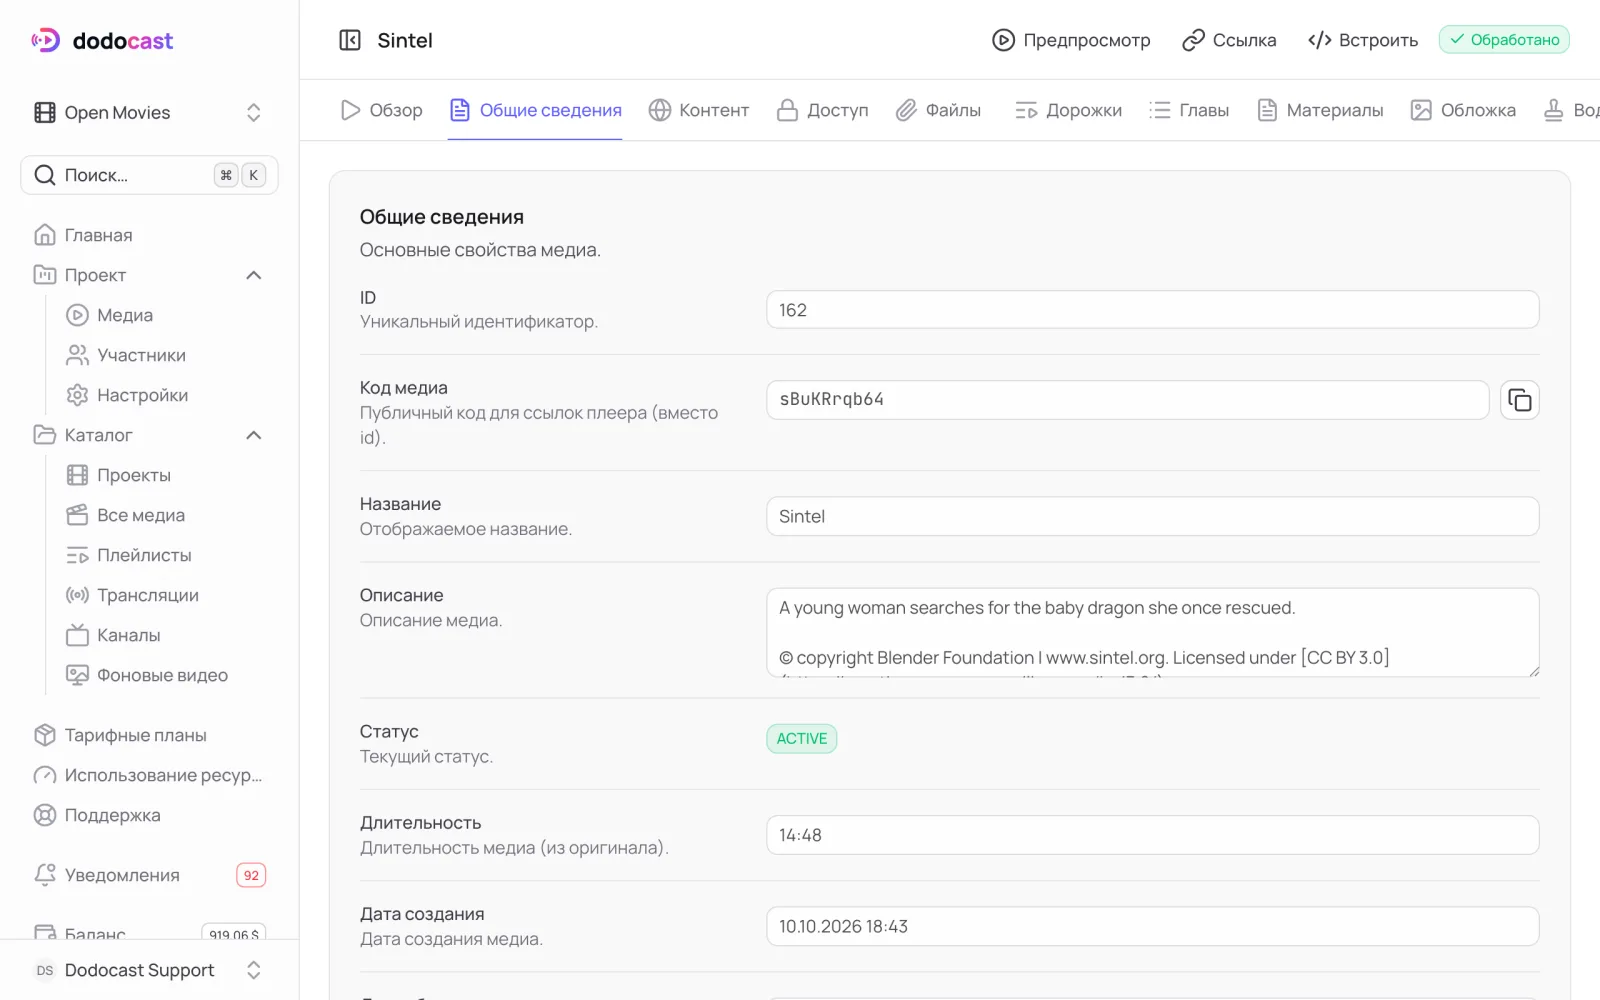Open Тарифные планы page
Viewport: 1600px width, 1000px height.
click(x=120, y=735)
